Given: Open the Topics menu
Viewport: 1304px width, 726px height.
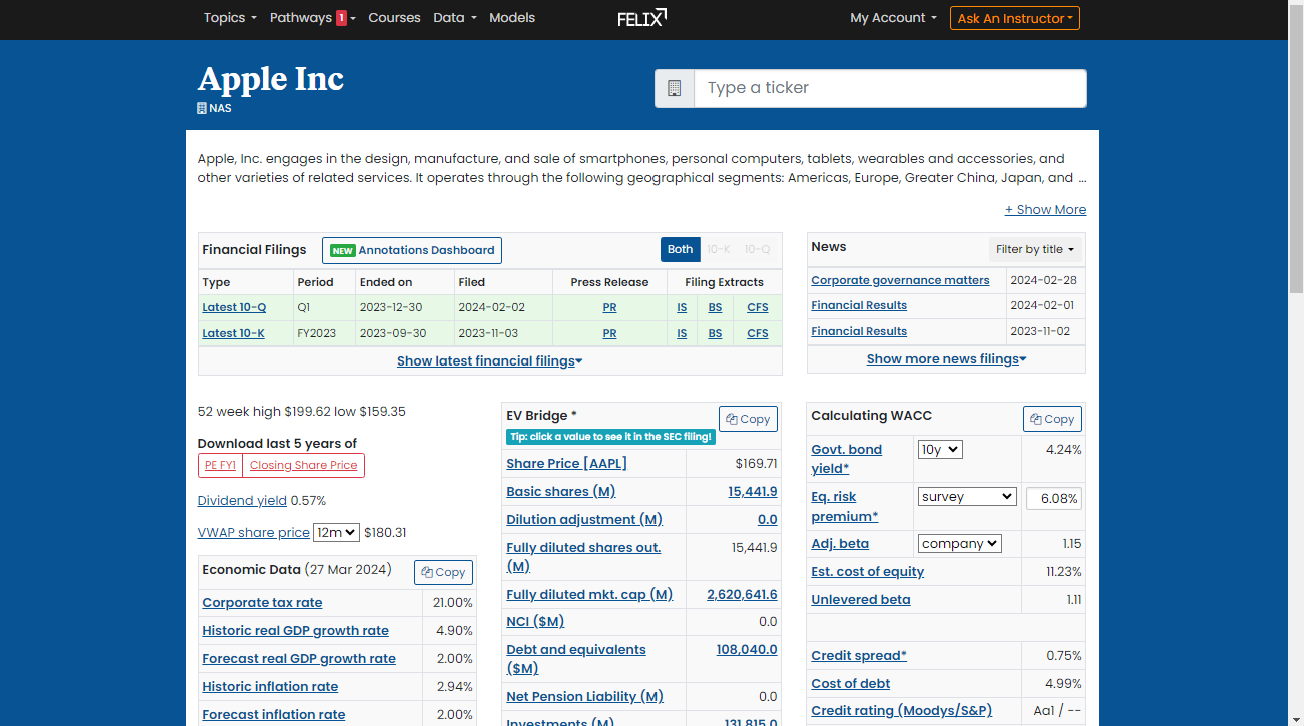Looking at the screenshot, I should click(230, 18).
